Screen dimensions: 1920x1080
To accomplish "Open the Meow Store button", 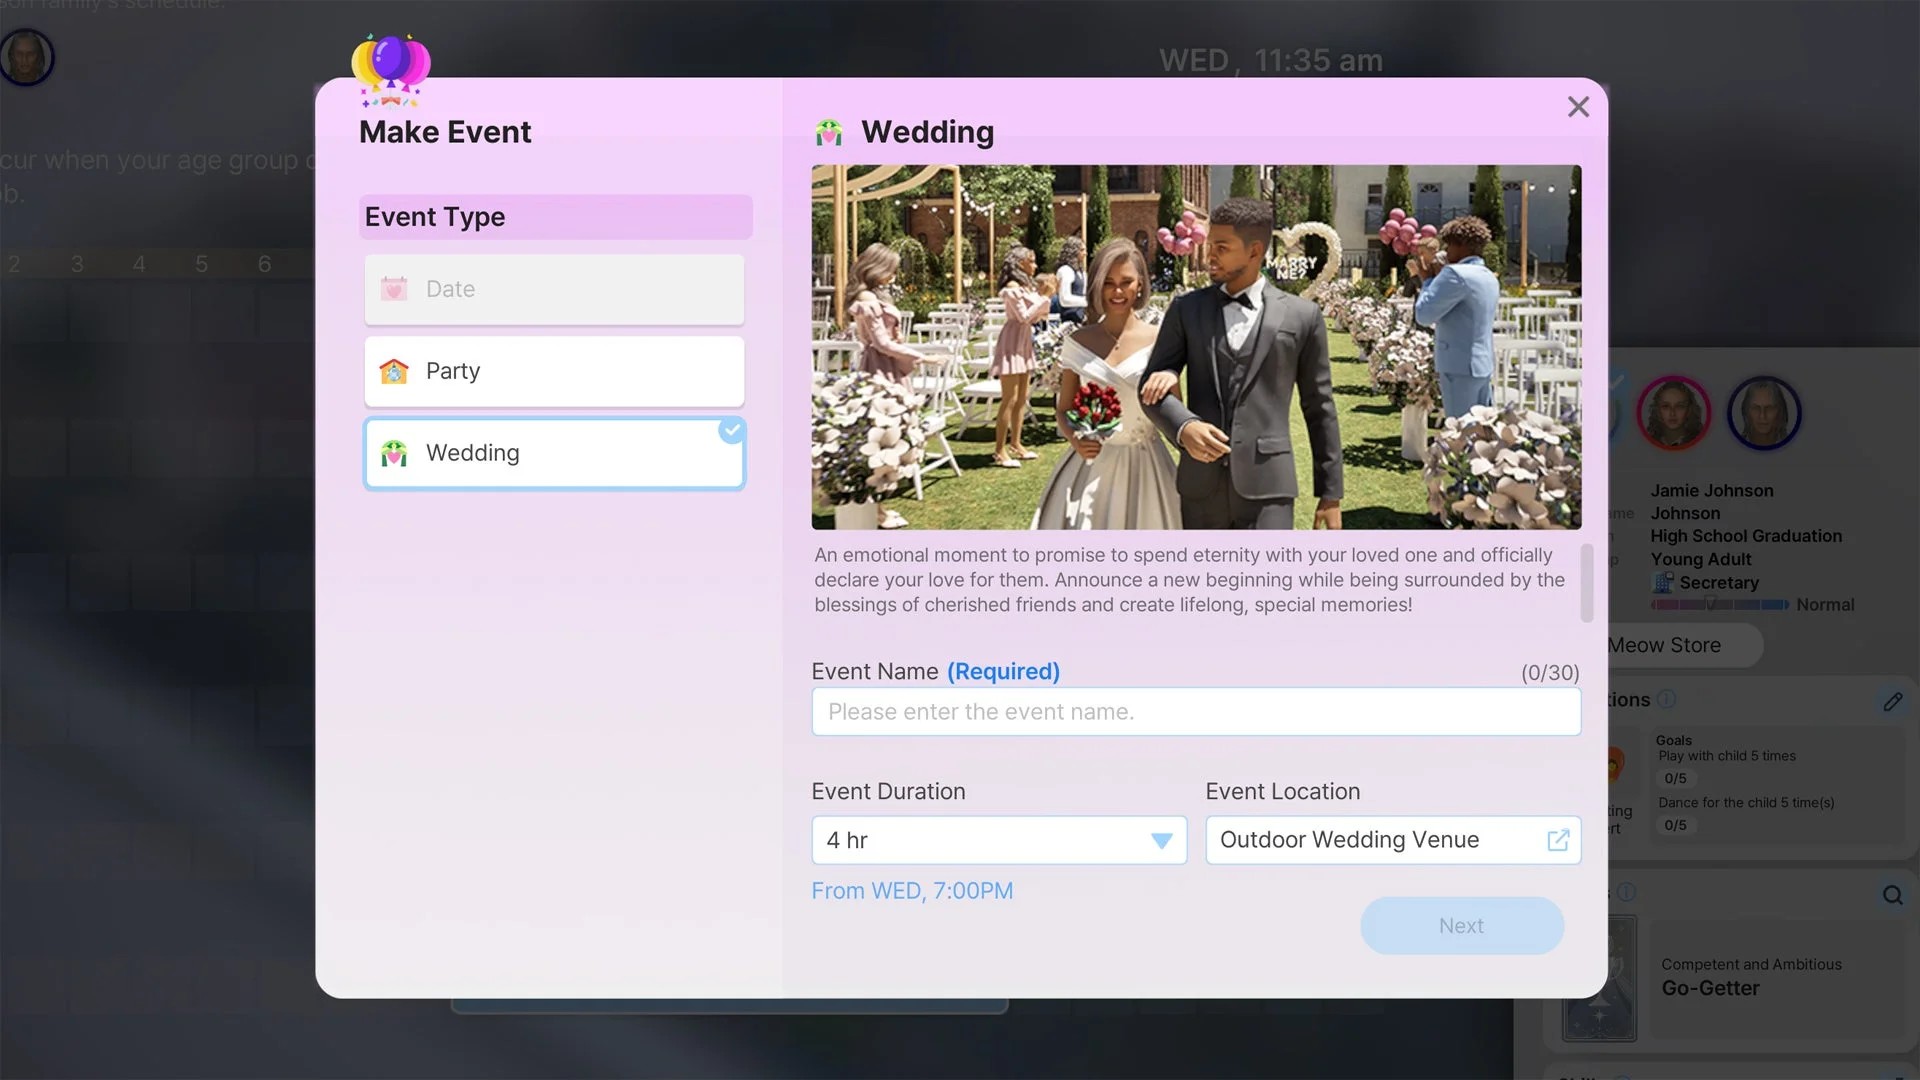I will [1680, 645].
